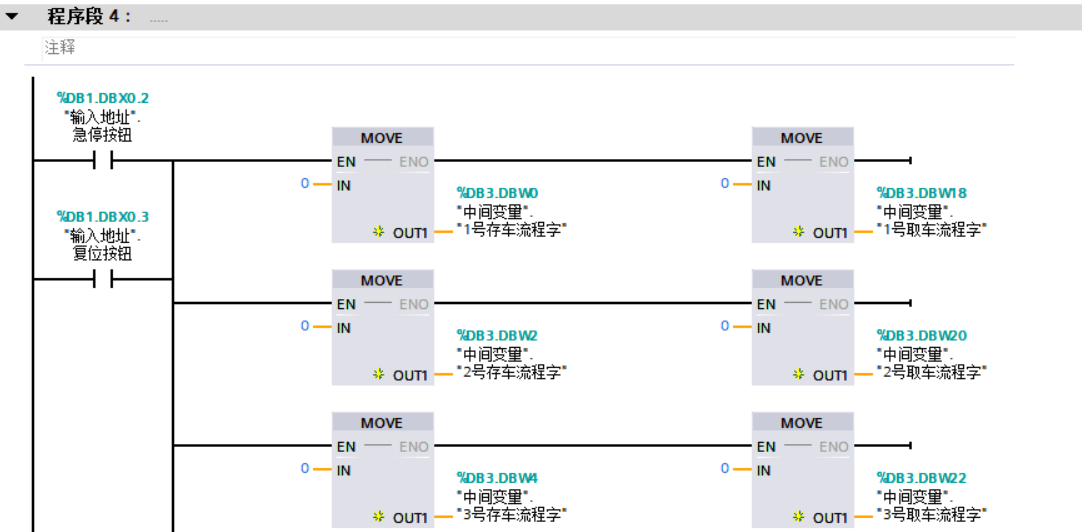Screen dimensions: 1082x532
Task: Select the 急停按钮 normally open contact symbol
Action: (103, 160)
